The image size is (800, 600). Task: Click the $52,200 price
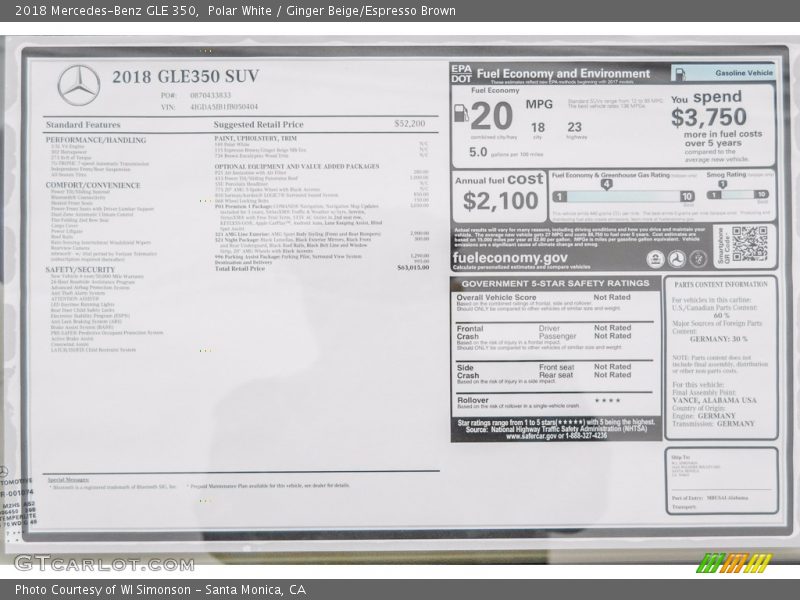[410, 123]
